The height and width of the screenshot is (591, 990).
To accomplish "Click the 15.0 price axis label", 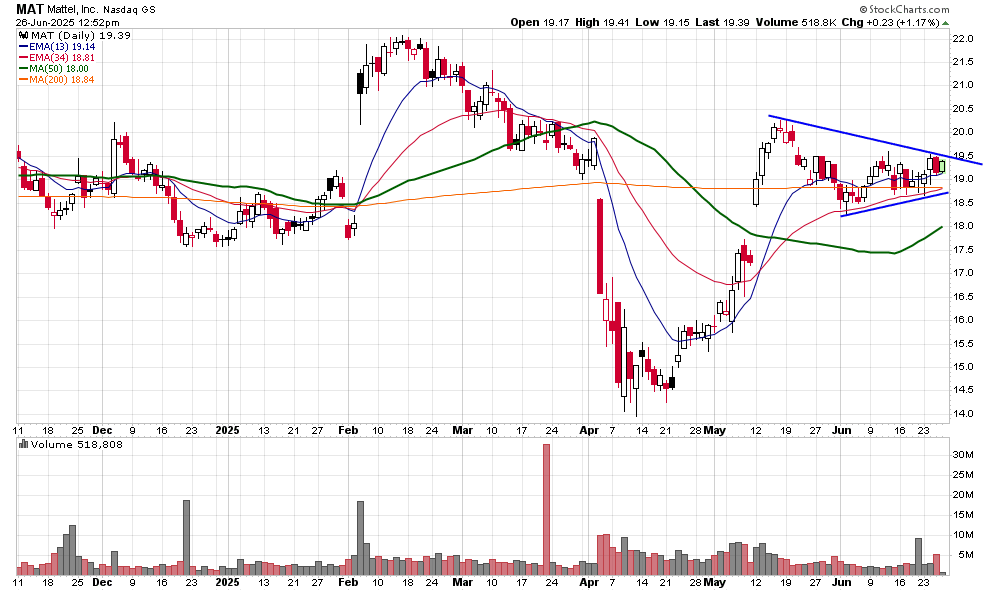I will (x=962, y=367).
